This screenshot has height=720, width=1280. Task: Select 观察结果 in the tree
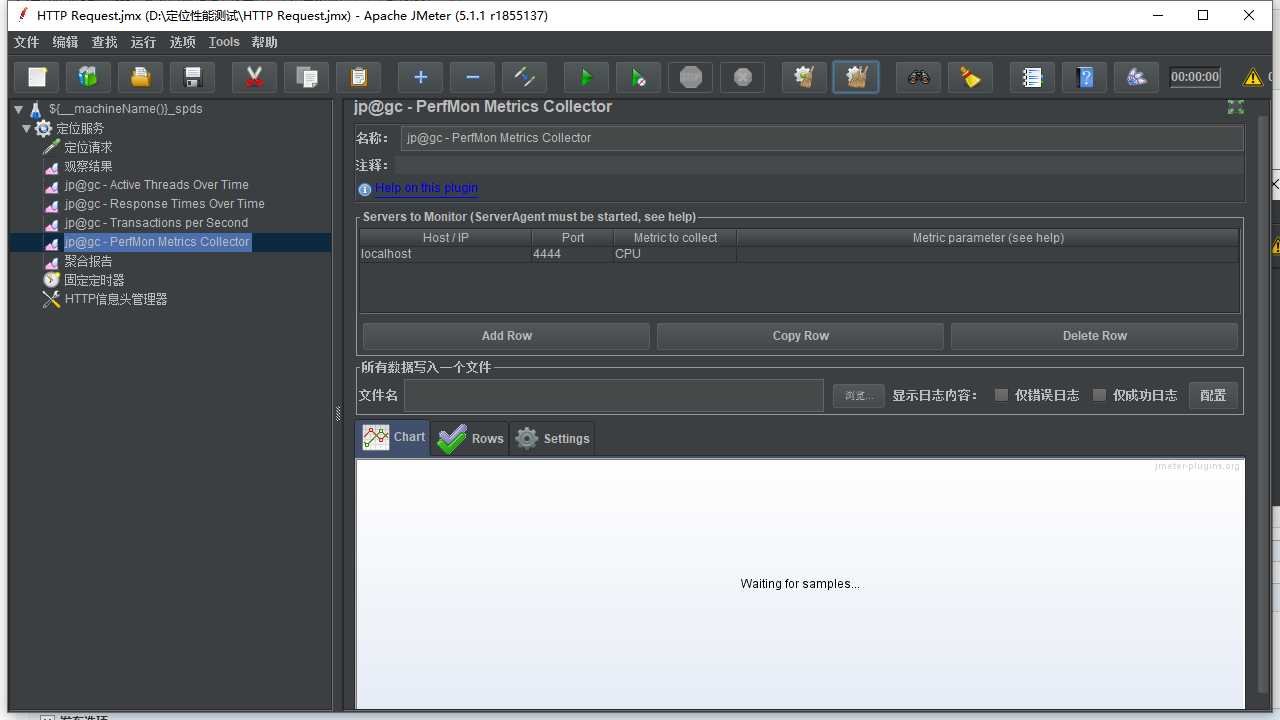pyautogui.click(x=88, y=166)
